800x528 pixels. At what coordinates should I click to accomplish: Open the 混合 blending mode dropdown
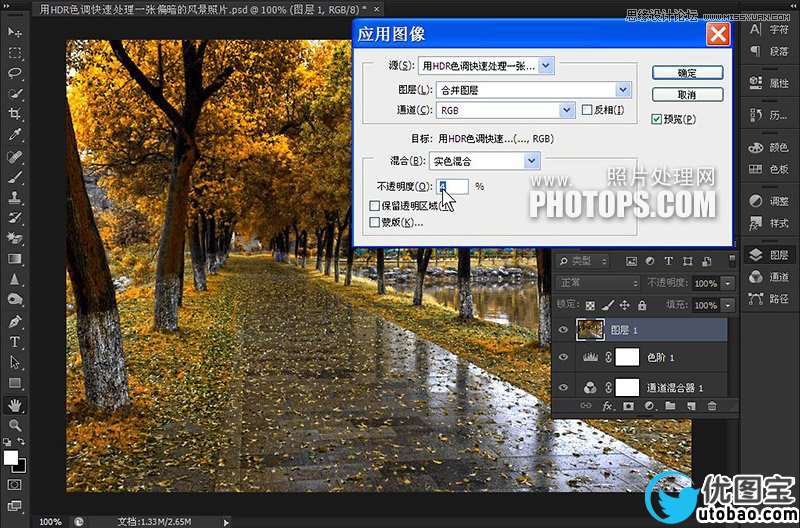click(485, 160)
